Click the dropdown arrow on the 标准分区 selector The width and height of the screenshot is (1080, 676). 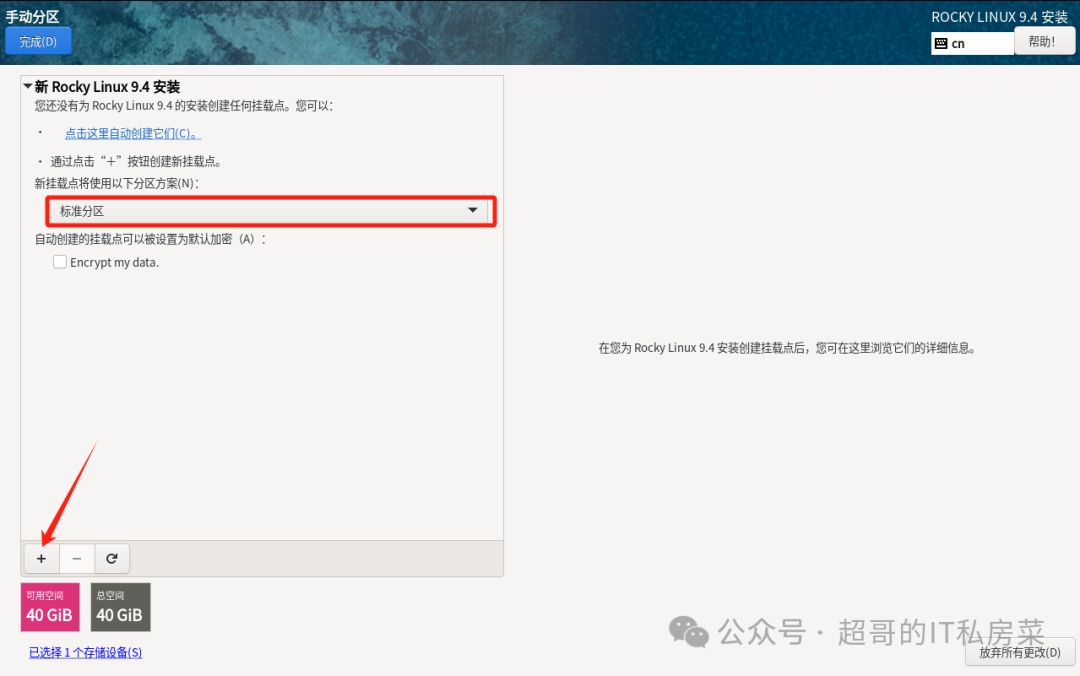[472, 210]
